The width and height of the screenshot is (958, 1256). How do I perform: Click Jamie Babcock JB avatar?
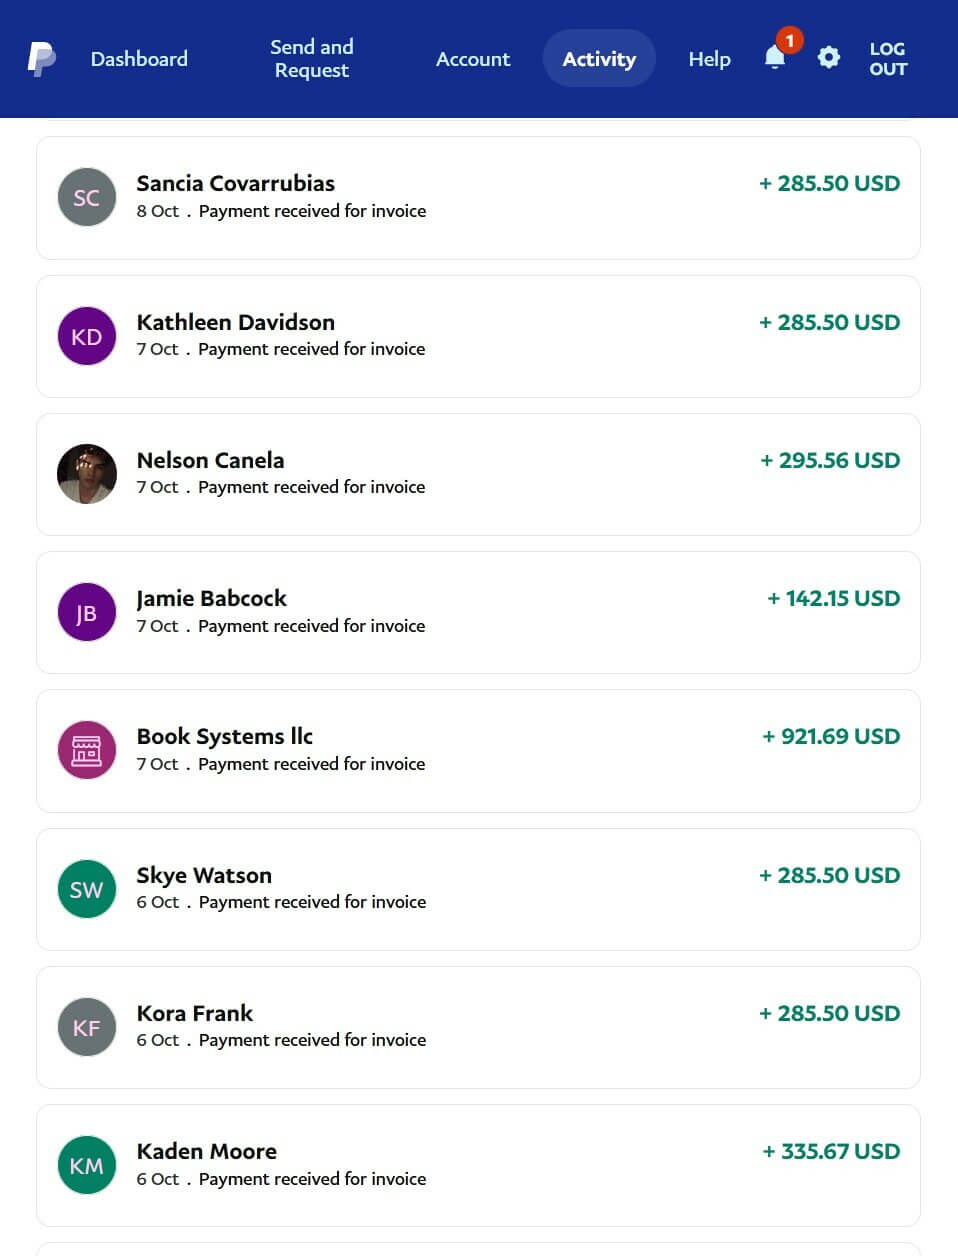coord(87,612)
